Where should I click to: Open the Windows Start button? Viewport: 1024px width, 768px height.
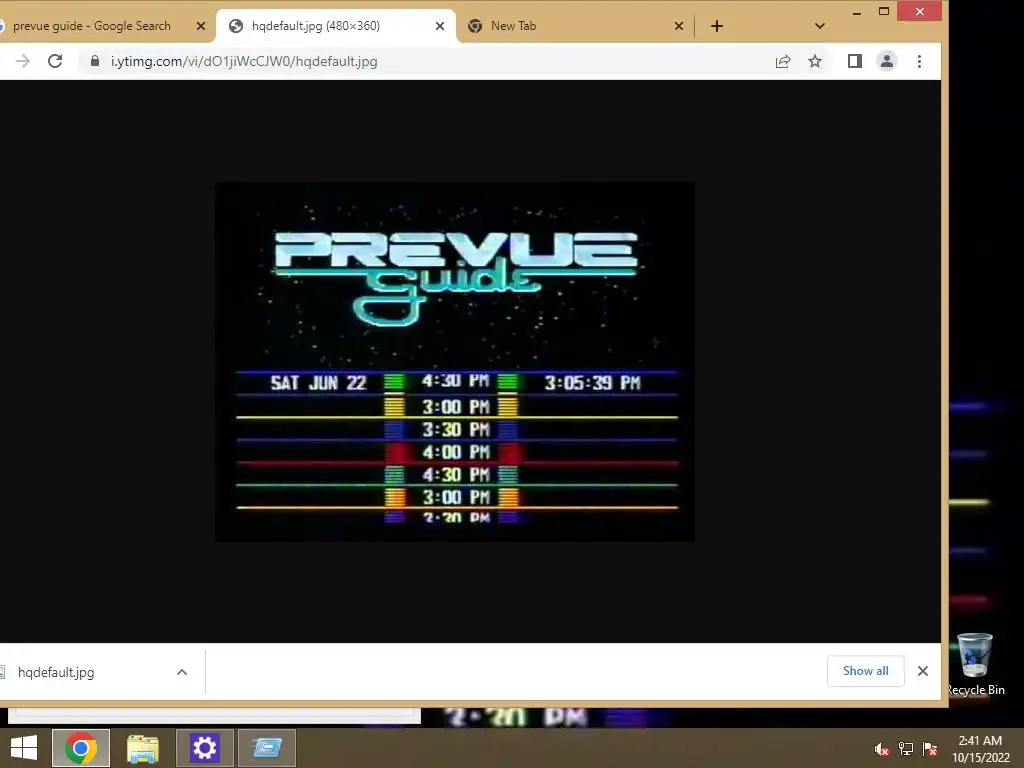point(24,748)
